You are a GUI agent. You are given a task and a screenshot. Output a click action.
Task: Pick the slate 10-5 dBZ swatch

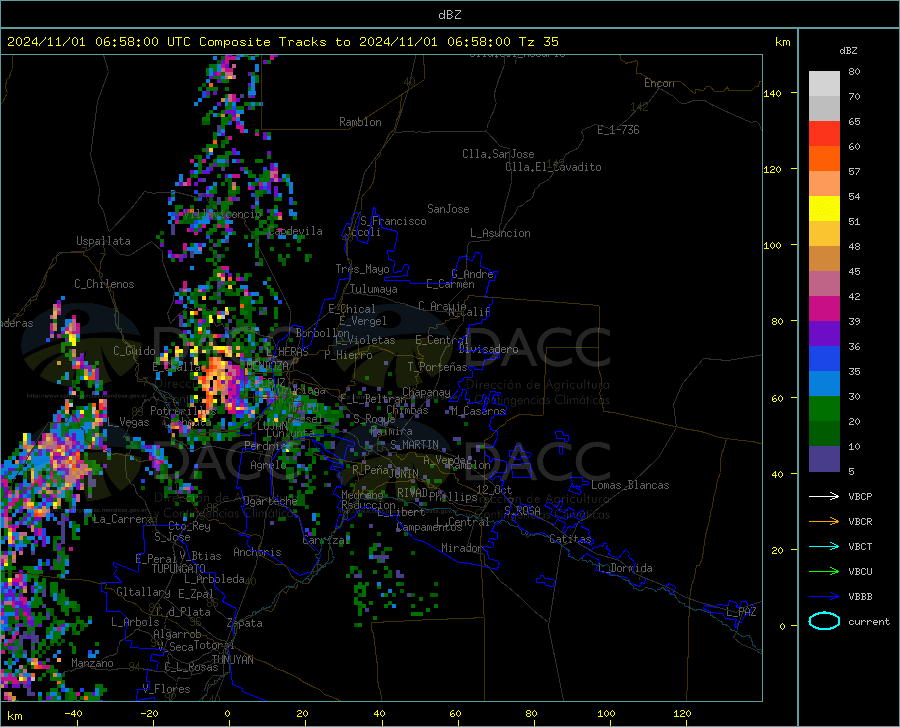click(824, 459)
